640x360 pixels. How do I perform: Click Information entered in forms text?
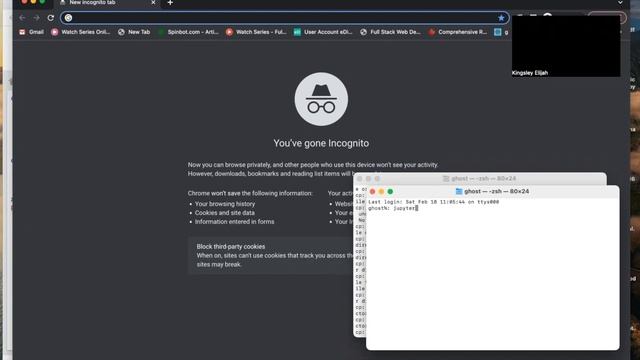(x=234, y=222)
